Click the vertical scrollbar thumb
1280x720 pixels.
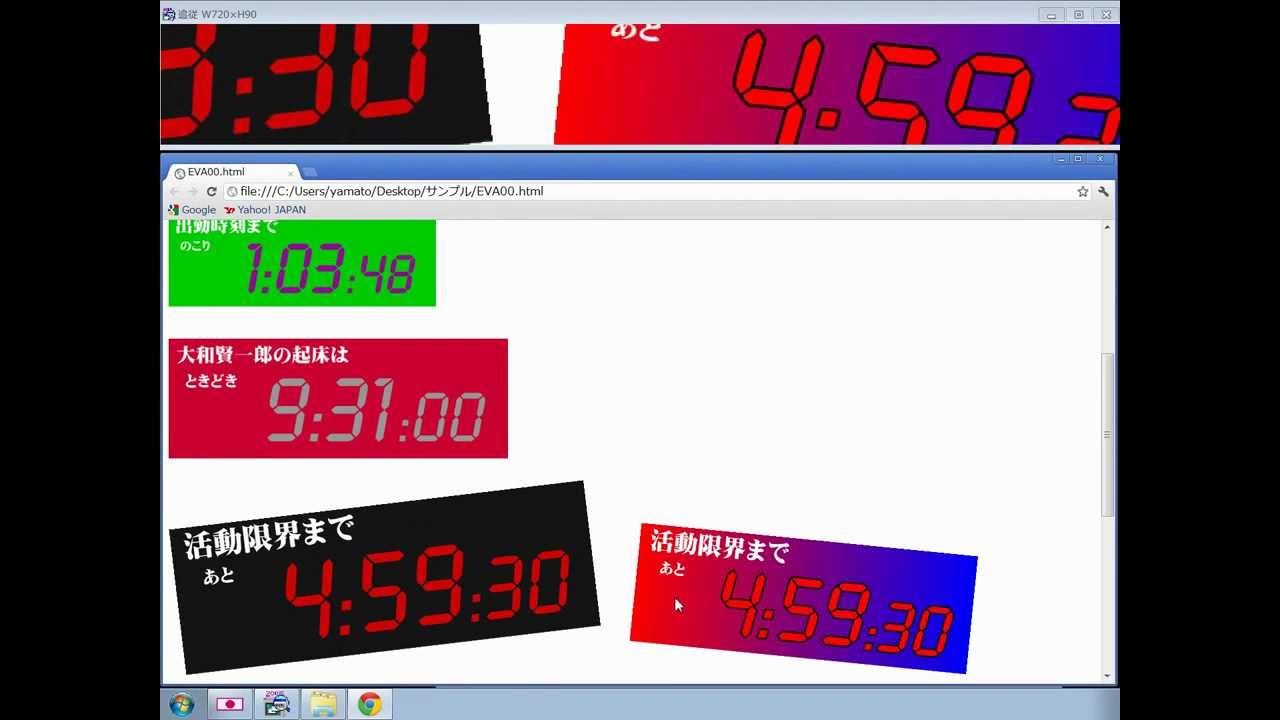[1107, 434]
